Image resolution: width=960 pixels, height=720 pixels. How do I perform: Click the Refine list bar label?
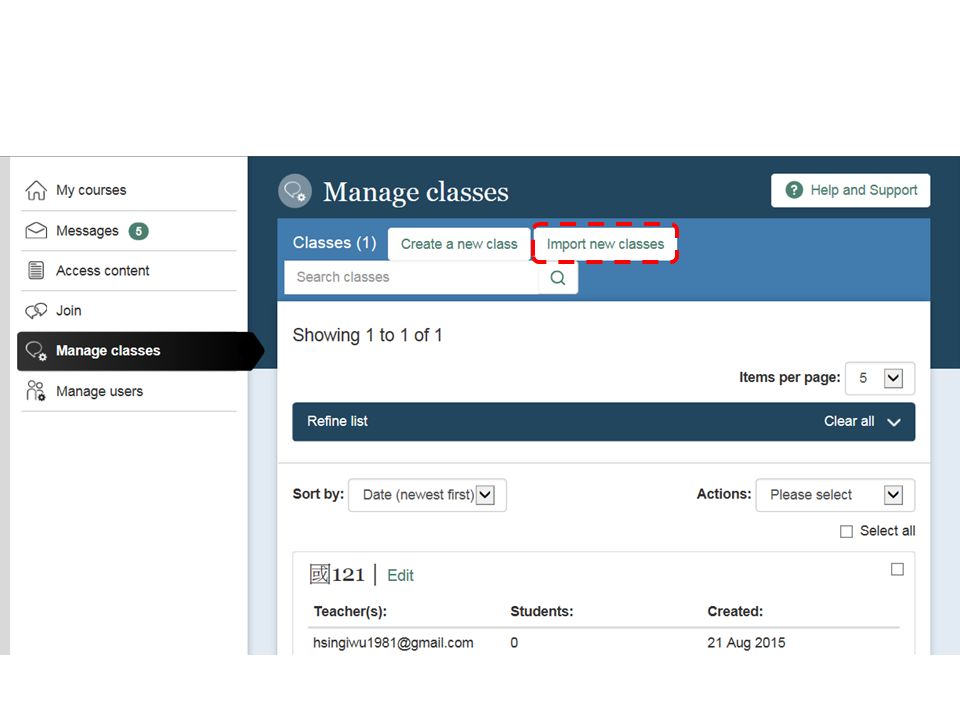point(337,421)
